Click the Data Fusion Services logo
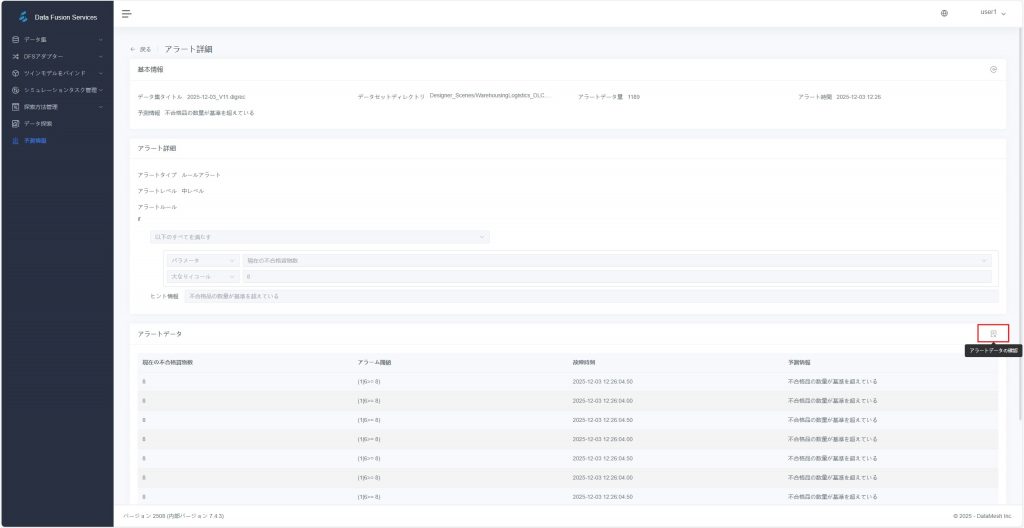The image size is (1024, 528). coord(24,16)
